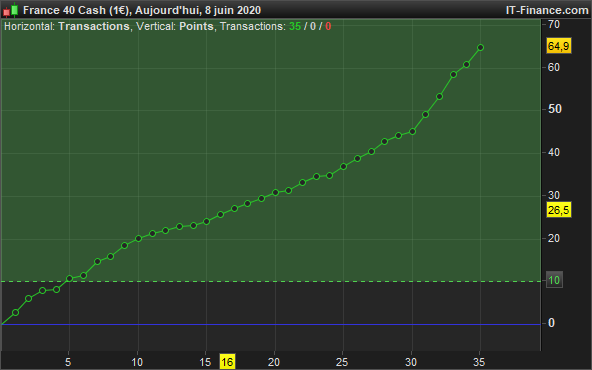The image size is (592, 370).
Task: Select the data point at transaction 10
Action: point(138,239)
